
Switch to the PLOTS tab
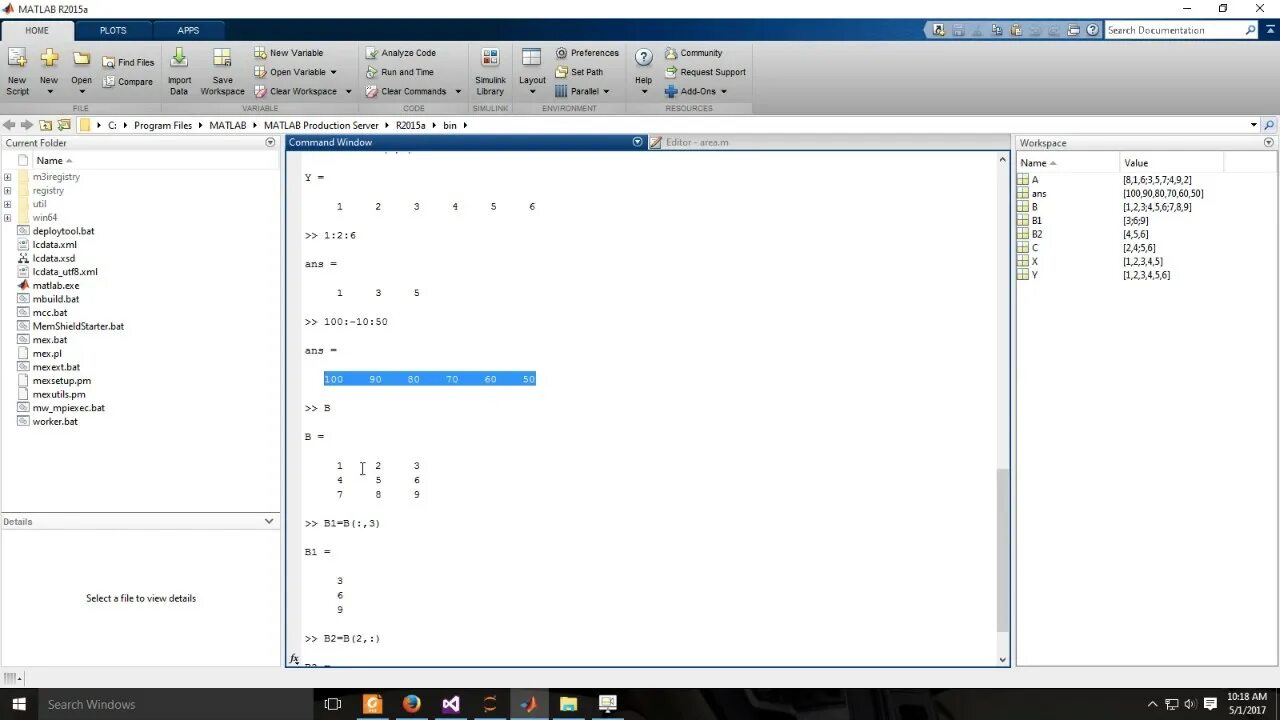(x=113, y=30)
